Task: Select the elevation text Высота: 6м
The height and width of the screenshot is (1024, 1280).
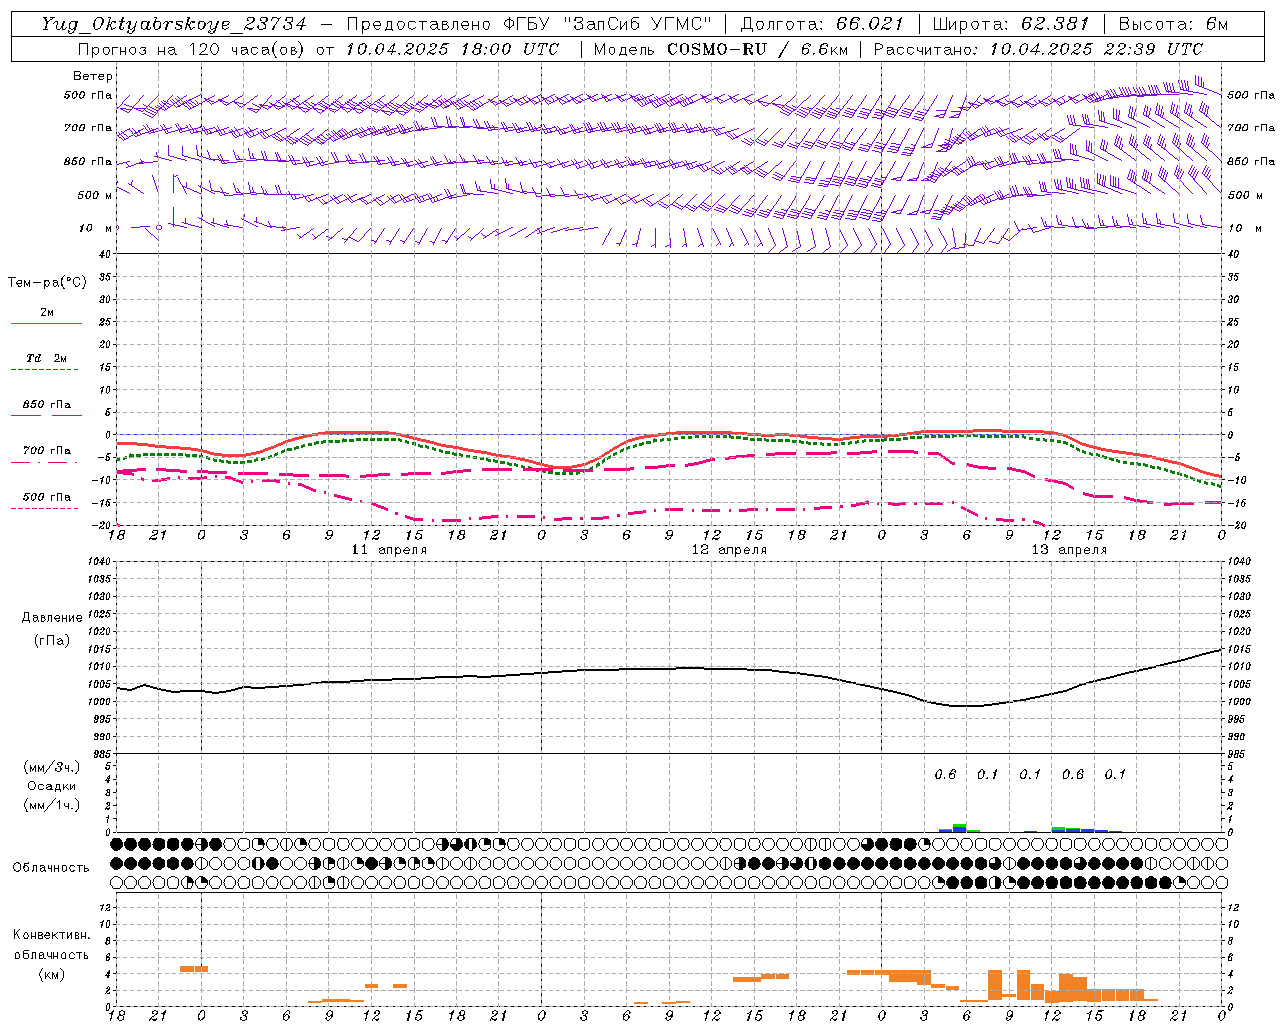Action: (1173, 24)
